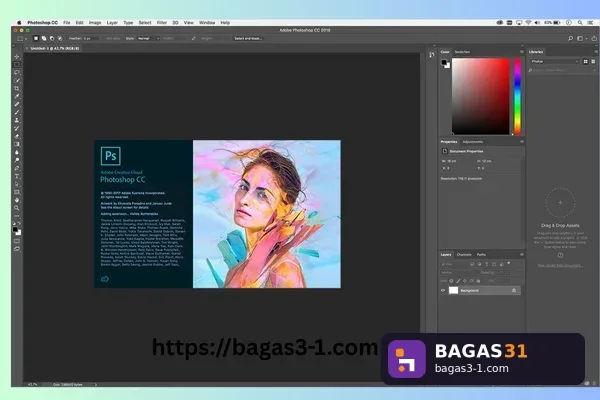Open the Layers panel flyout menu
The image size is (600, 400).
[521, 255]
